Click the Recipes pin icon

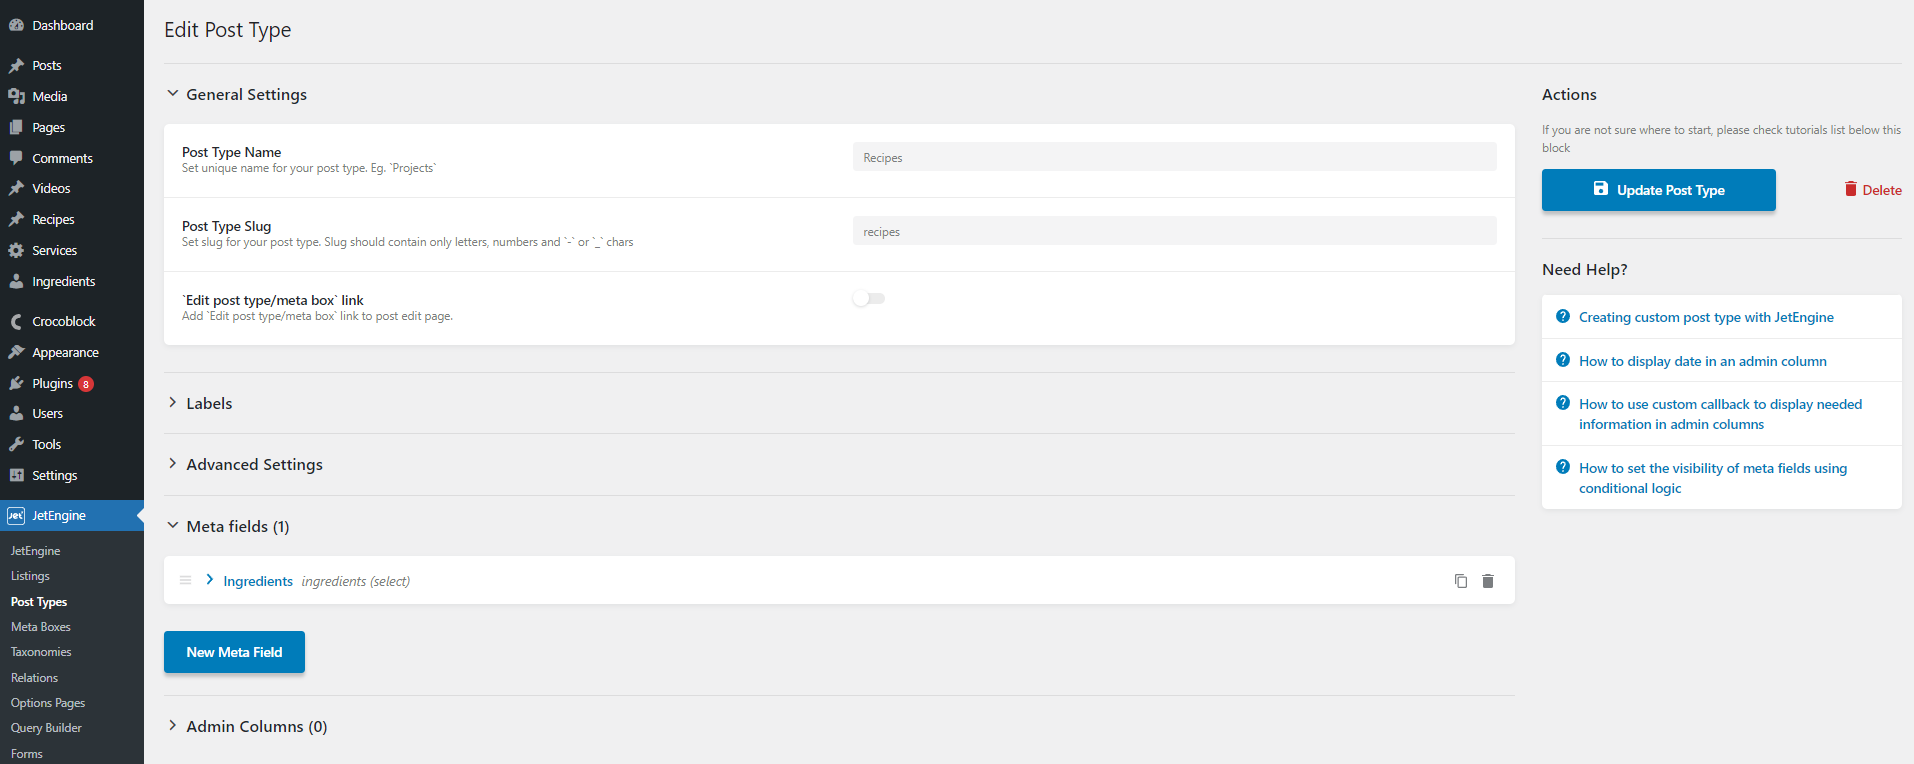pos(16,219)
